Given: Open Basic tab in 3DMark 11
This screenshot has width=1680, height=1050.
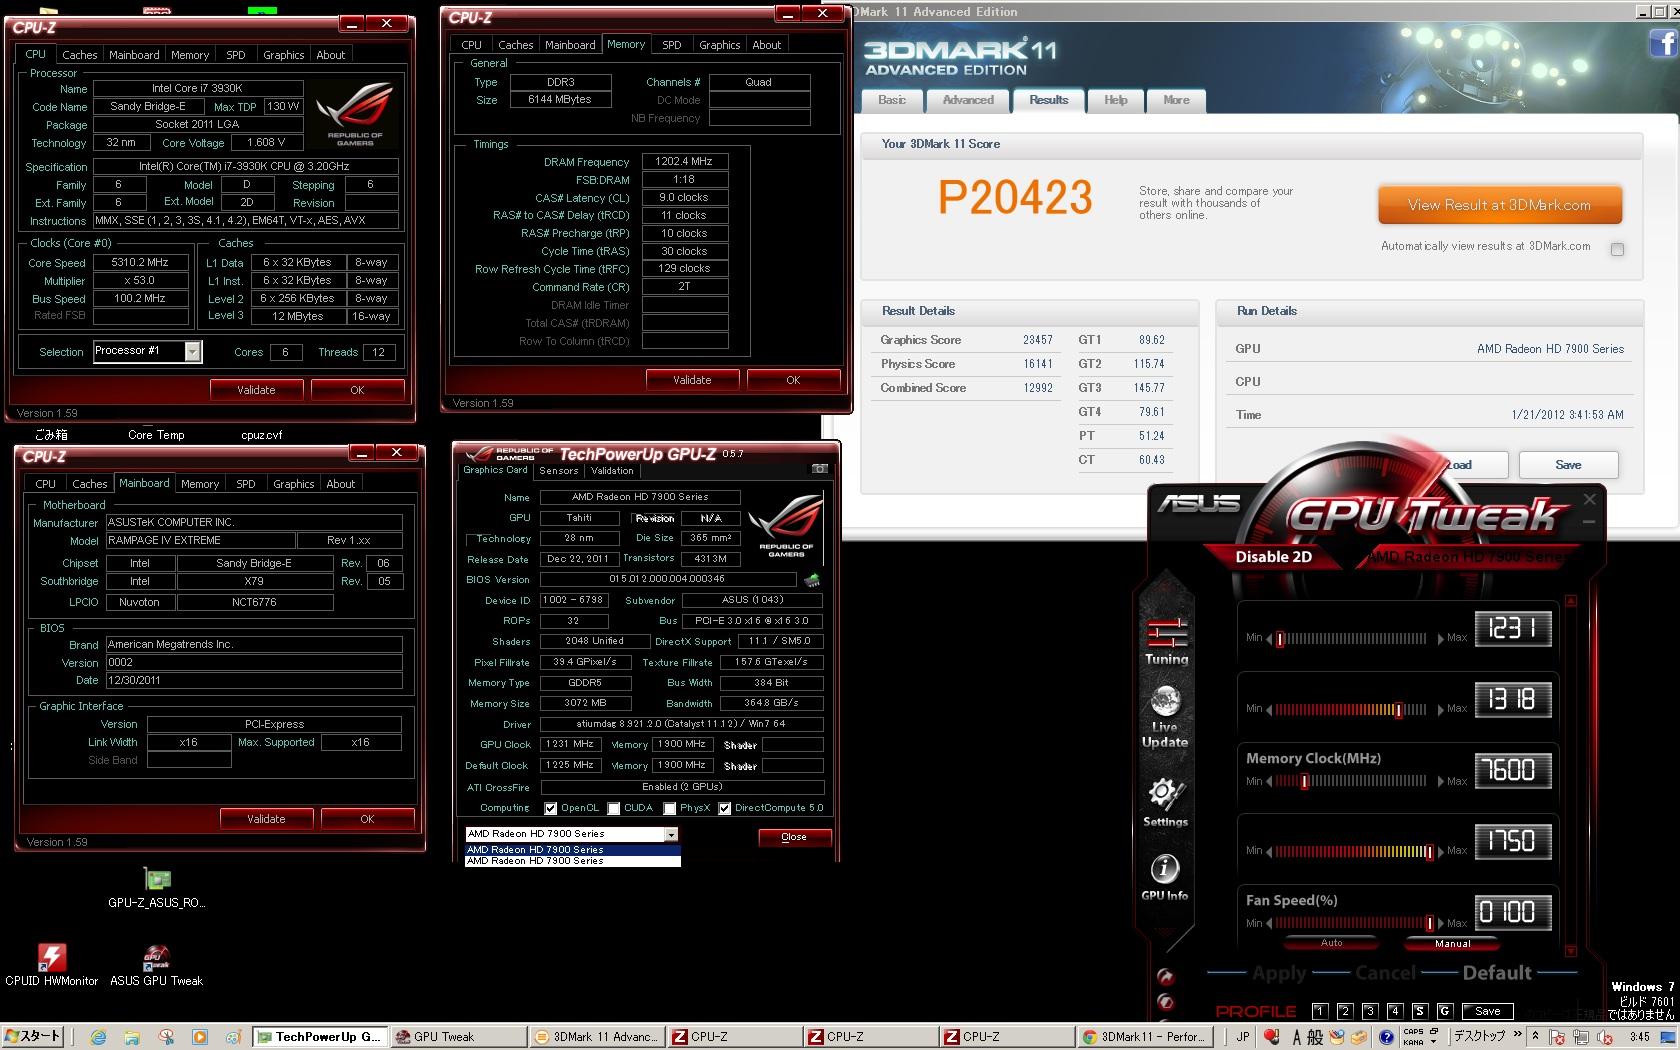Looking at the screenshot, I should point(892,100).
